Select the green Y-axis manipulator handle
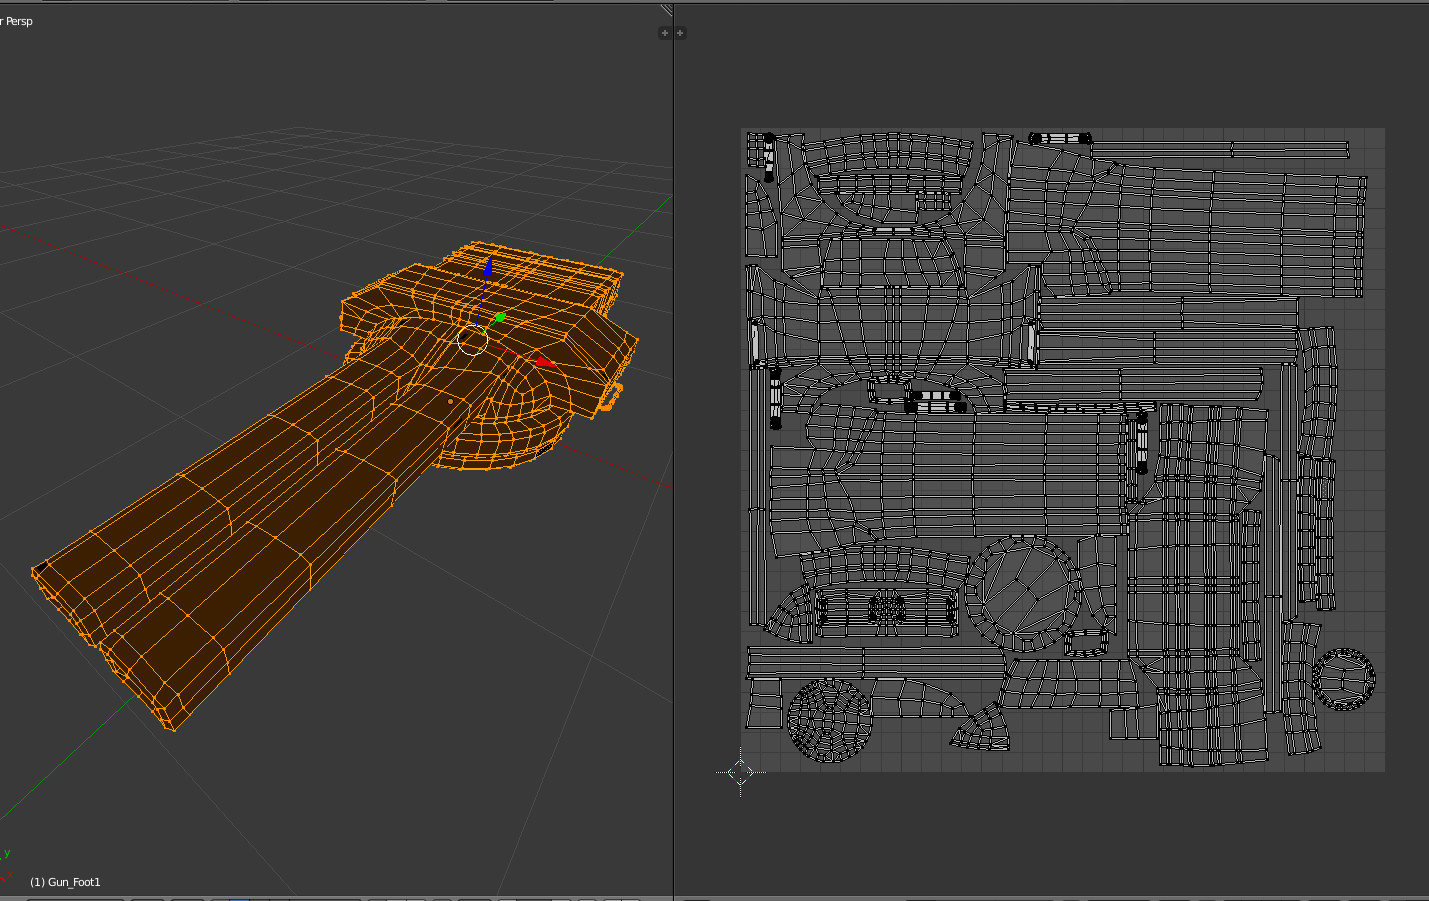 pyautogui.click(x=499, y=318)
